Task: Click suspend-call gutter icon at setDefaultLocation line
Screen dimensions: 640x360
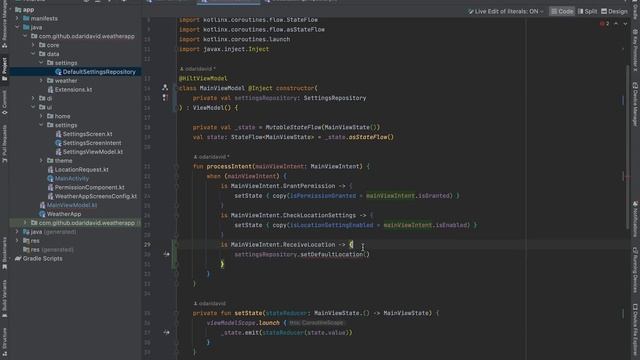Action: point(166,254)
